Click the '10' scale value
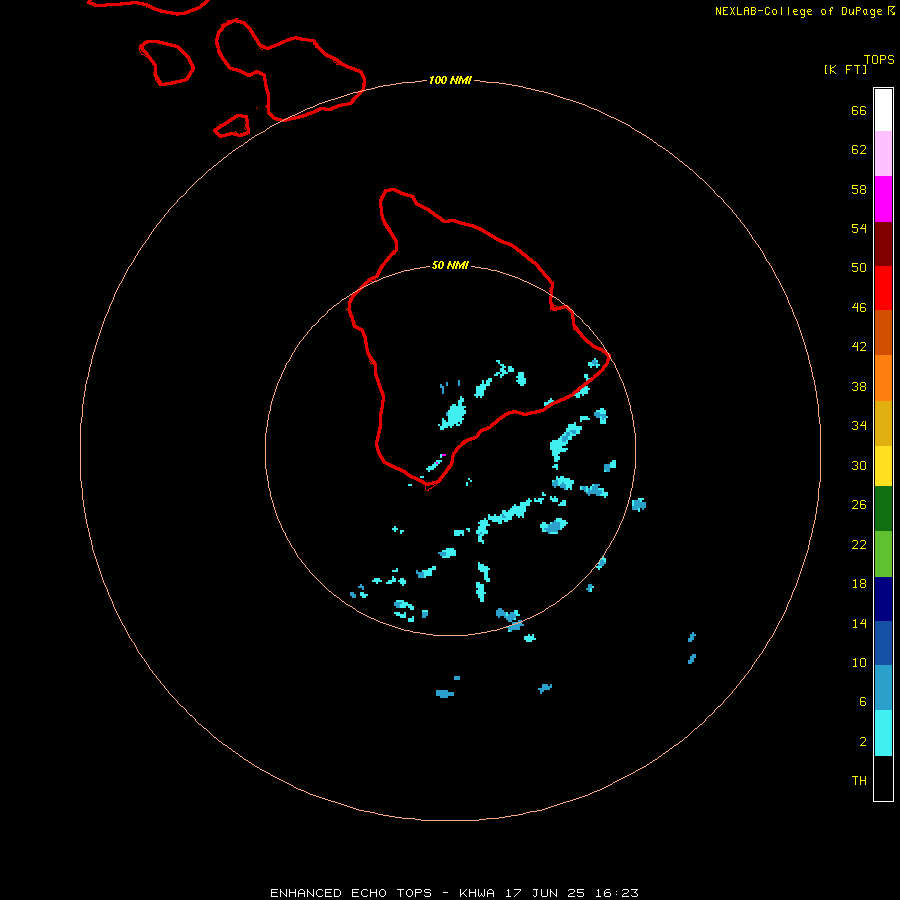Screen dimensions: 900x900 [x=859, y=662]
